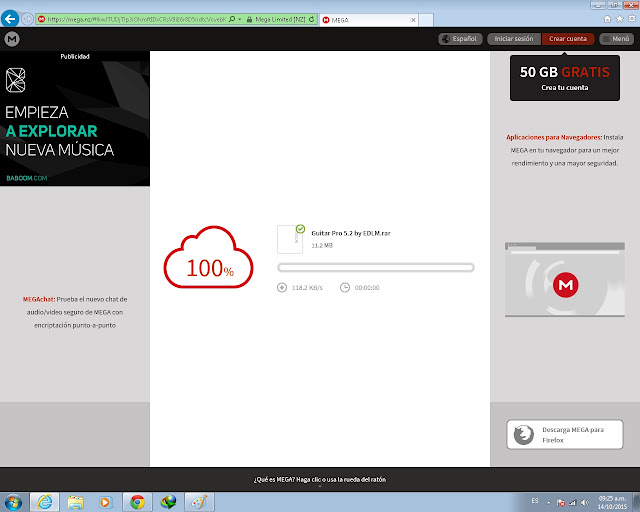The height and width of the screenshot is (512, 640).
Task: Click the 11.2 MB file size text
Action: 322,245
